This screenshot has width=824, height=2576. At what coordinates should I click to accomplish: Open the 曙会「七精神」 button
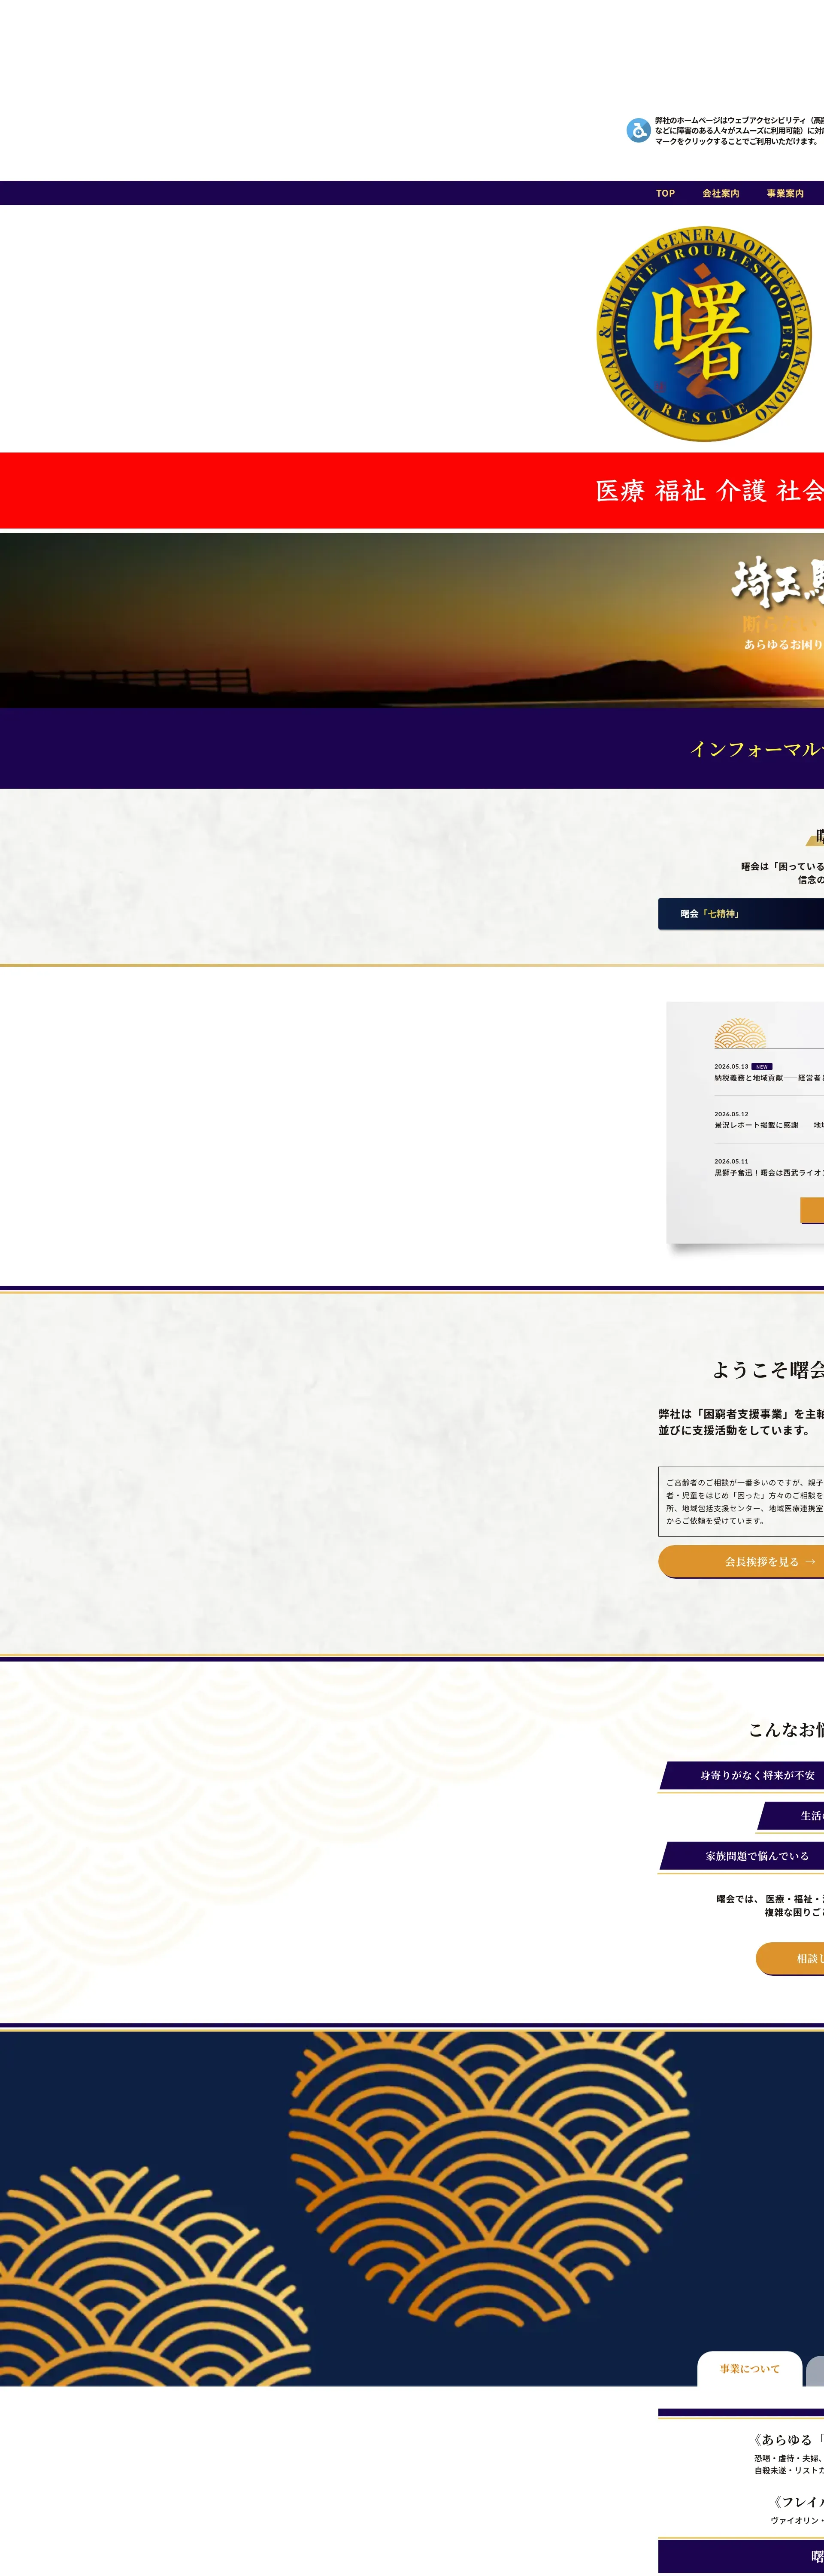pyautogui.click(x=741, y=914)
